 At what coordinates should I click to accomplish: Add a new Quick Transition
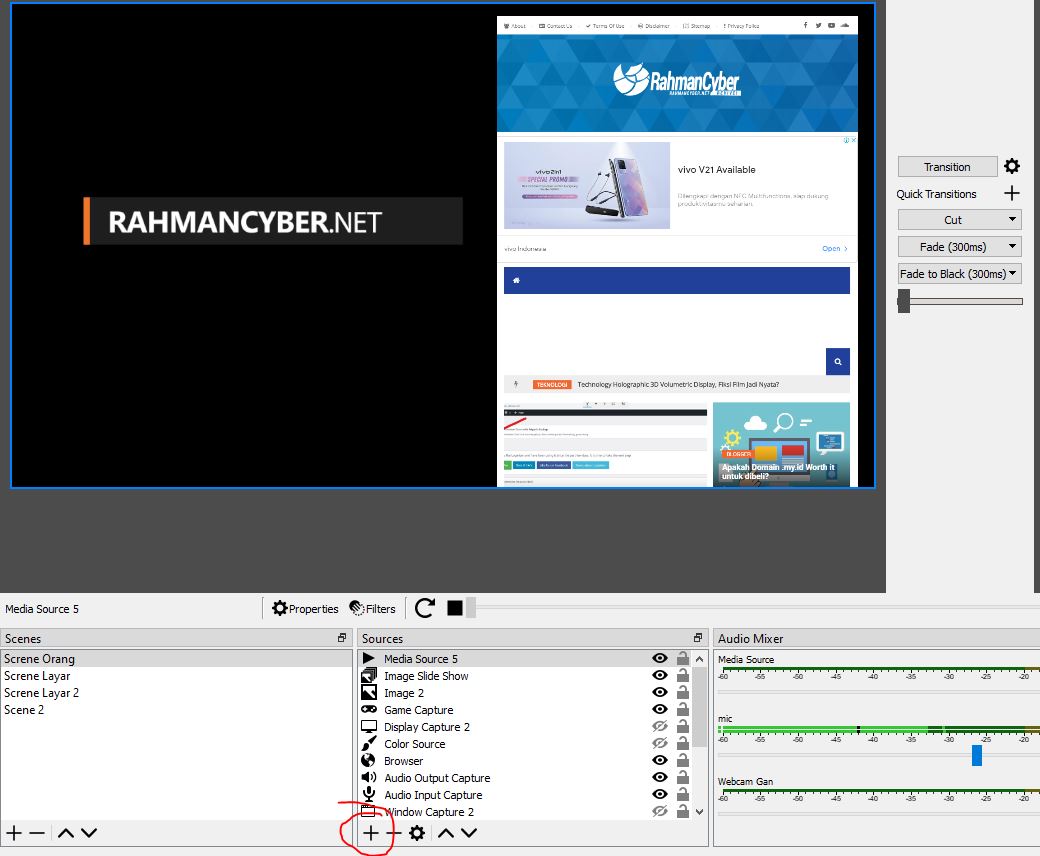[1011, 193]
